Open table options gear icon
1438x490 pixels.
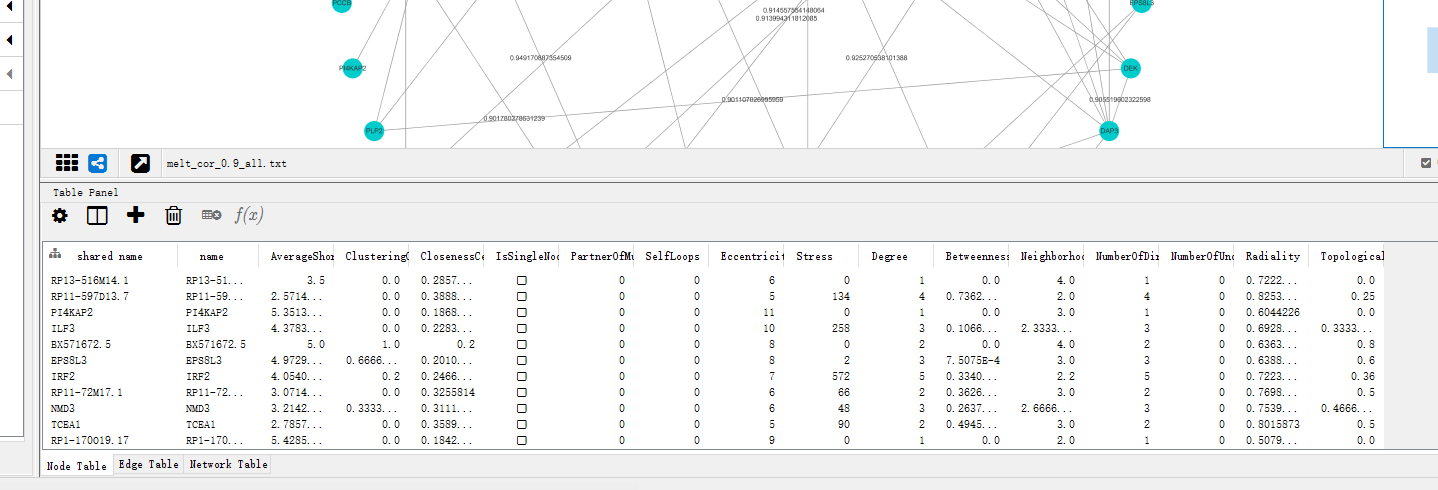[60, 215]
